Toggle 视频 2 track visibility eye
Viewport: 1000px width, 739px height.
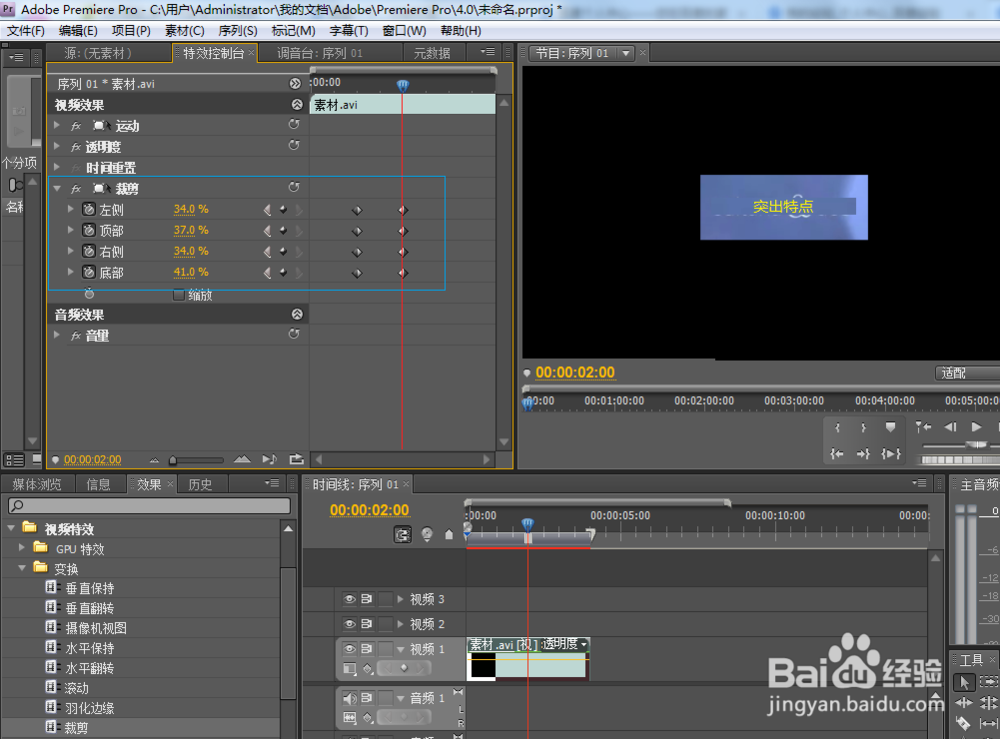pos(349,624)
